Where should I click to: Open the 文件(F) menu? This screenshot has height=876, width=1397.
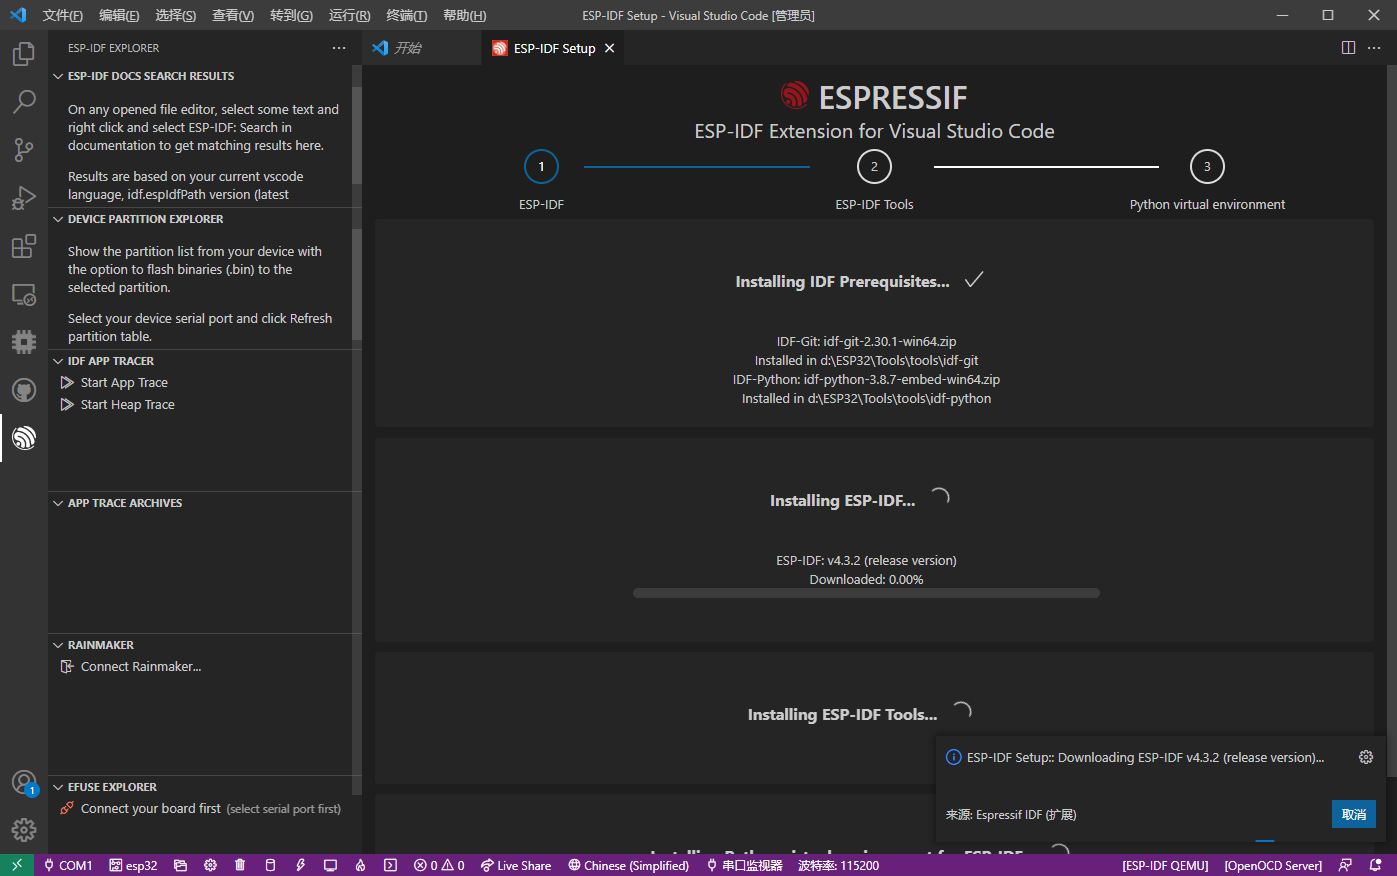63,15
